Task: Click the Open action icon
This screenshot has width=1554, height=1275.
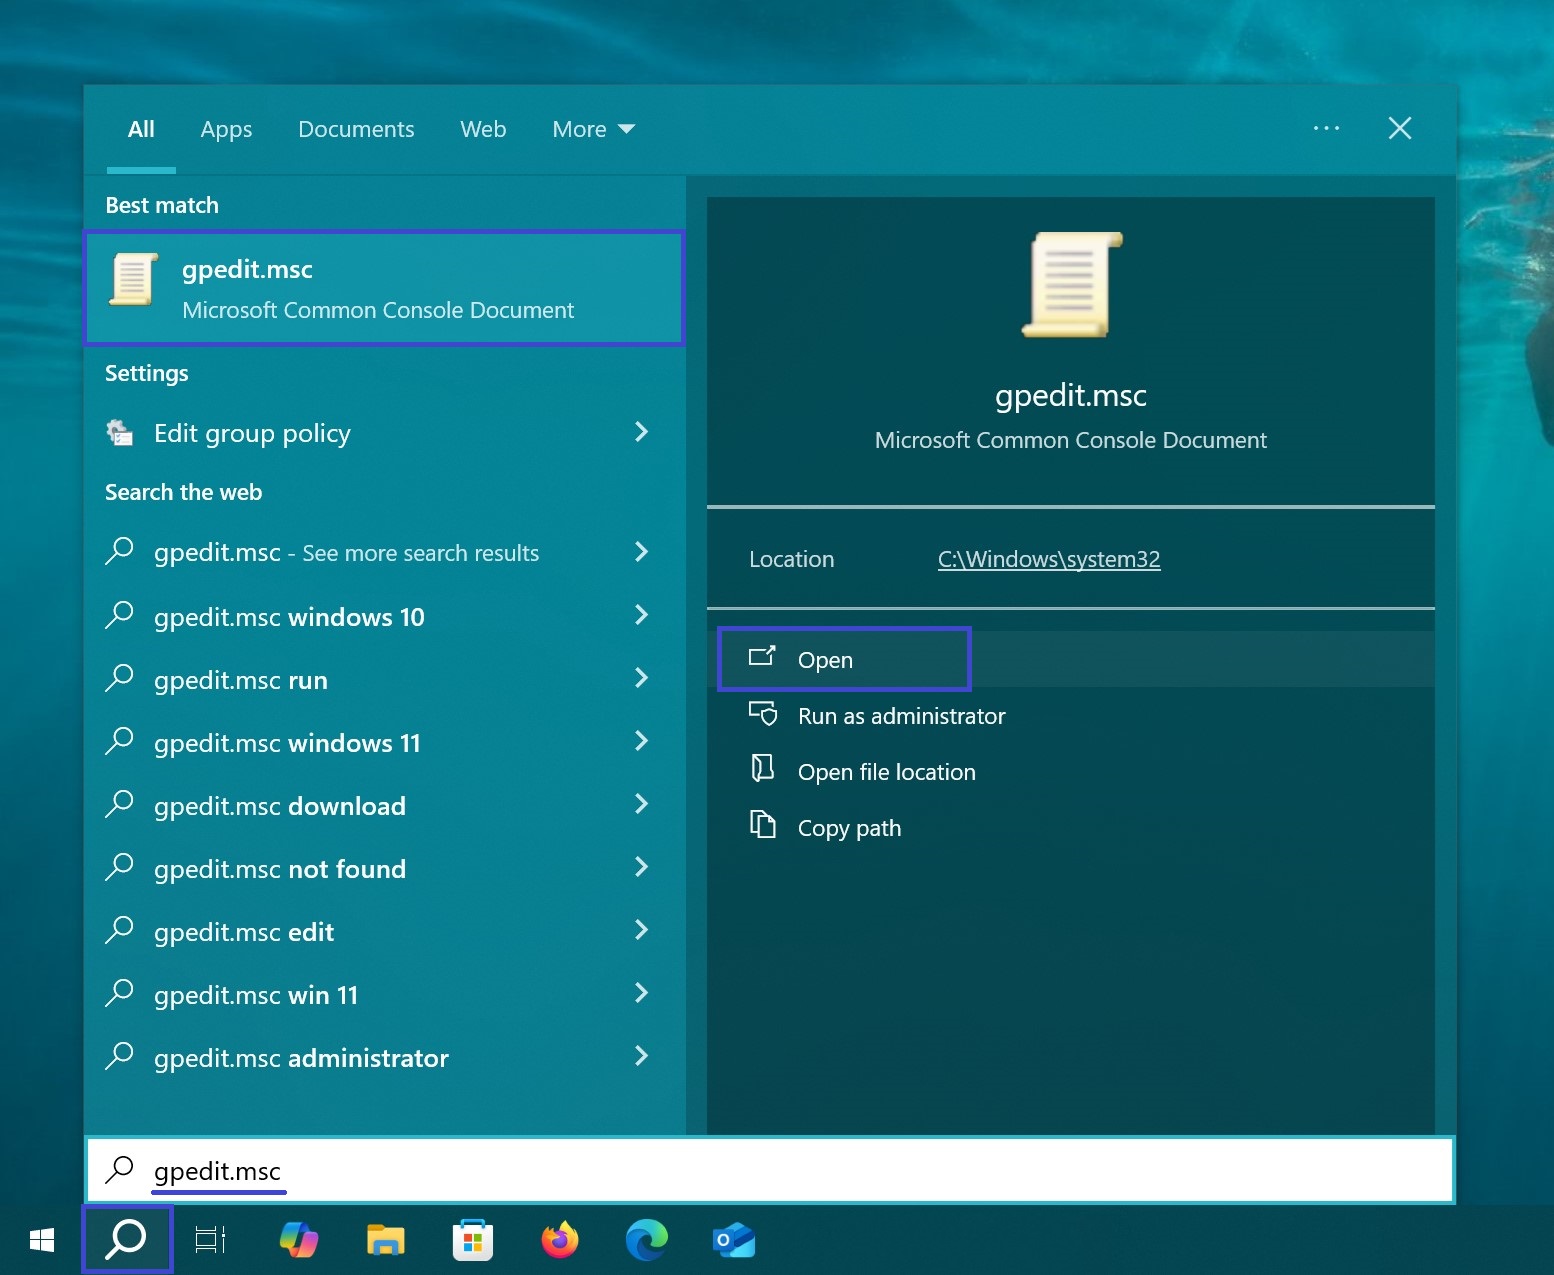Action: point(762,657)
